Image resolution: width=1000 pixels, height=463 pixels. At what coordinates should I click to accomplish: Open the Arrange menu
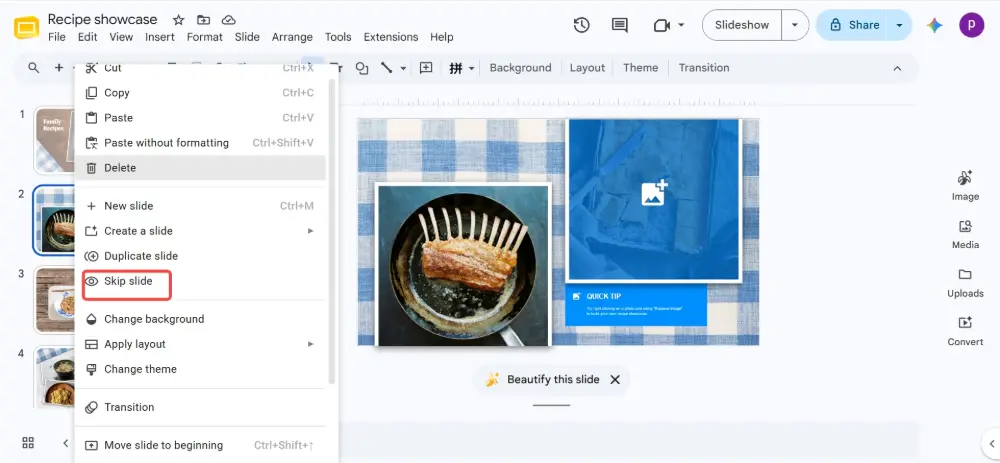pos(292,37)
